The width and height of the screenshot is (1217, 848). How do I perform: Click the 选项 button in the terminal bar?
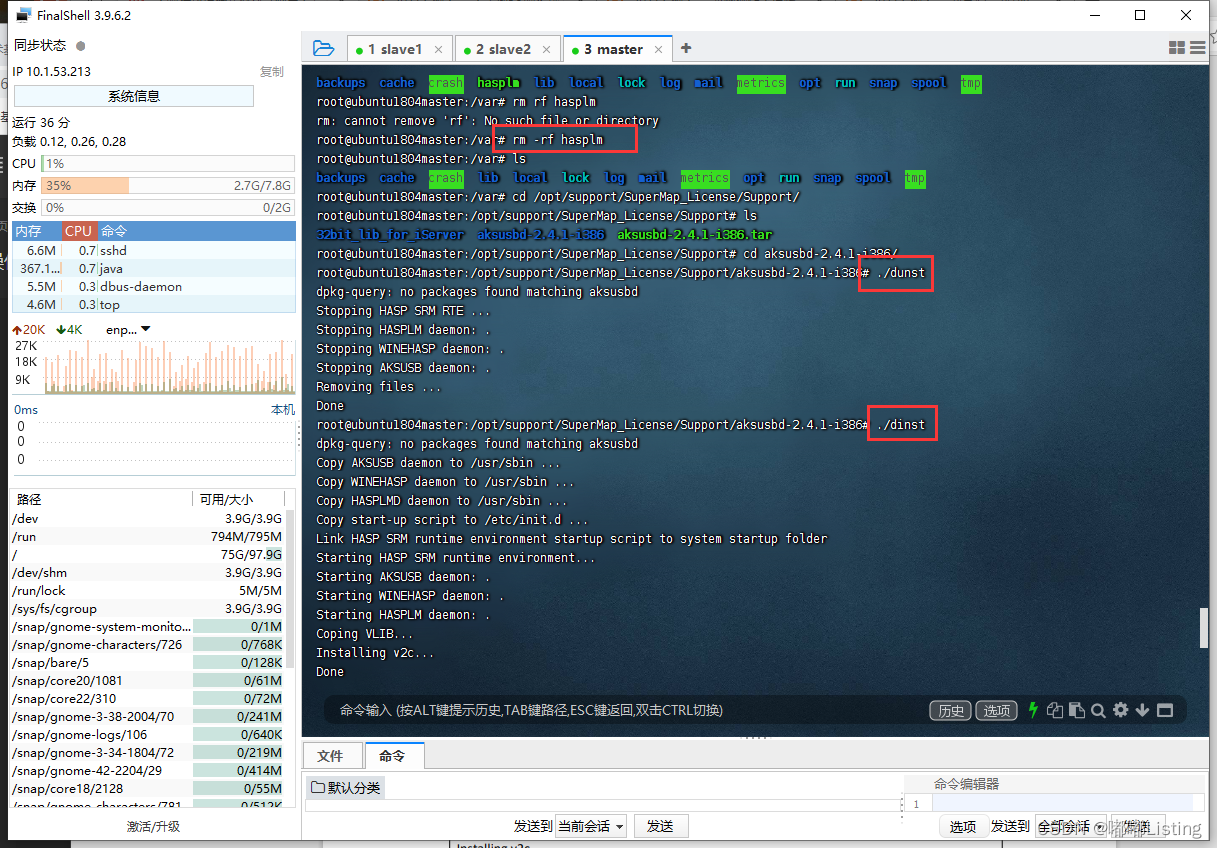click(x=997, y=710)
